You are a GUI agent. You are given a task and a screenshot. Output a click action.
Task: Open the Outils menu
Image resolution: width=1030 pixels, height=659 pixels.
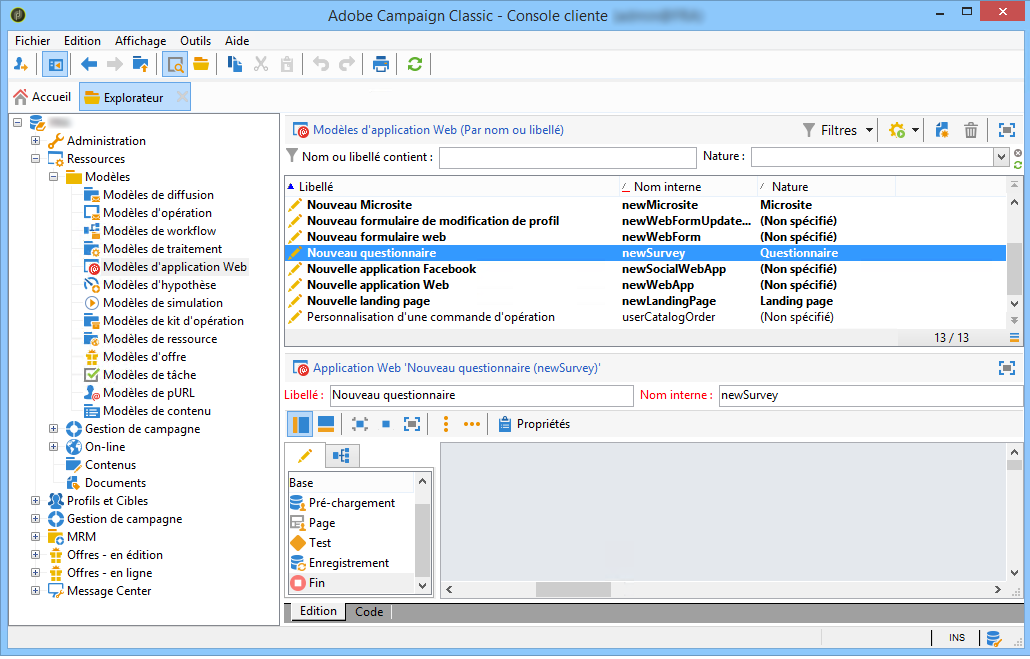[196, 41]
